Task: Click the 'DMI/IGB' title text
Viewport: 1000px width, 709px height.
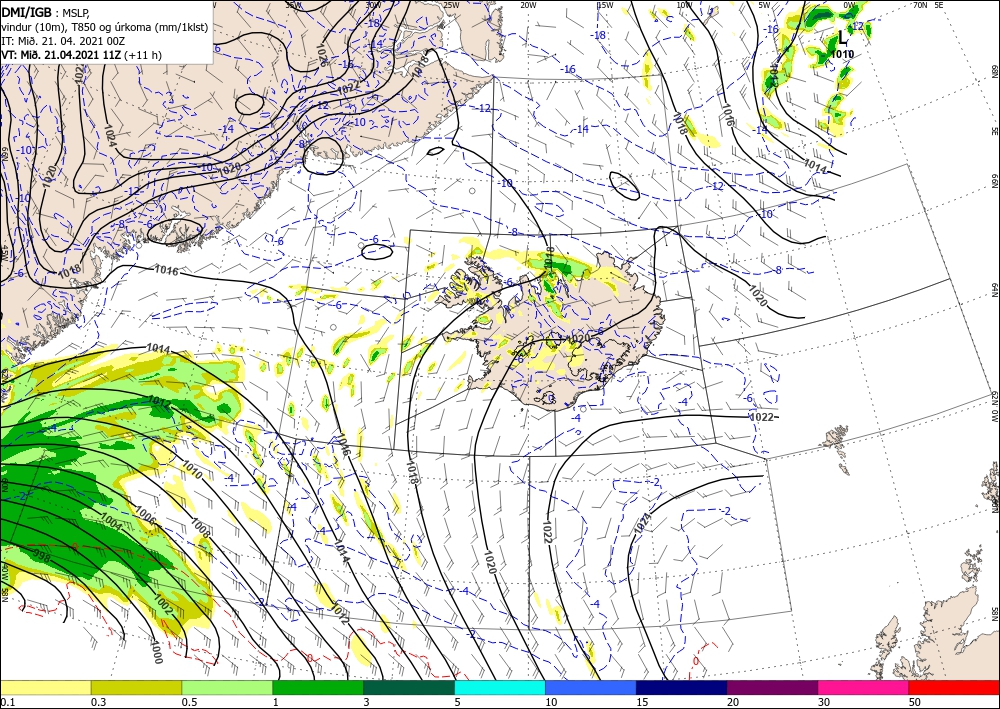Action: pyautogui.click(x=26, y=12)
